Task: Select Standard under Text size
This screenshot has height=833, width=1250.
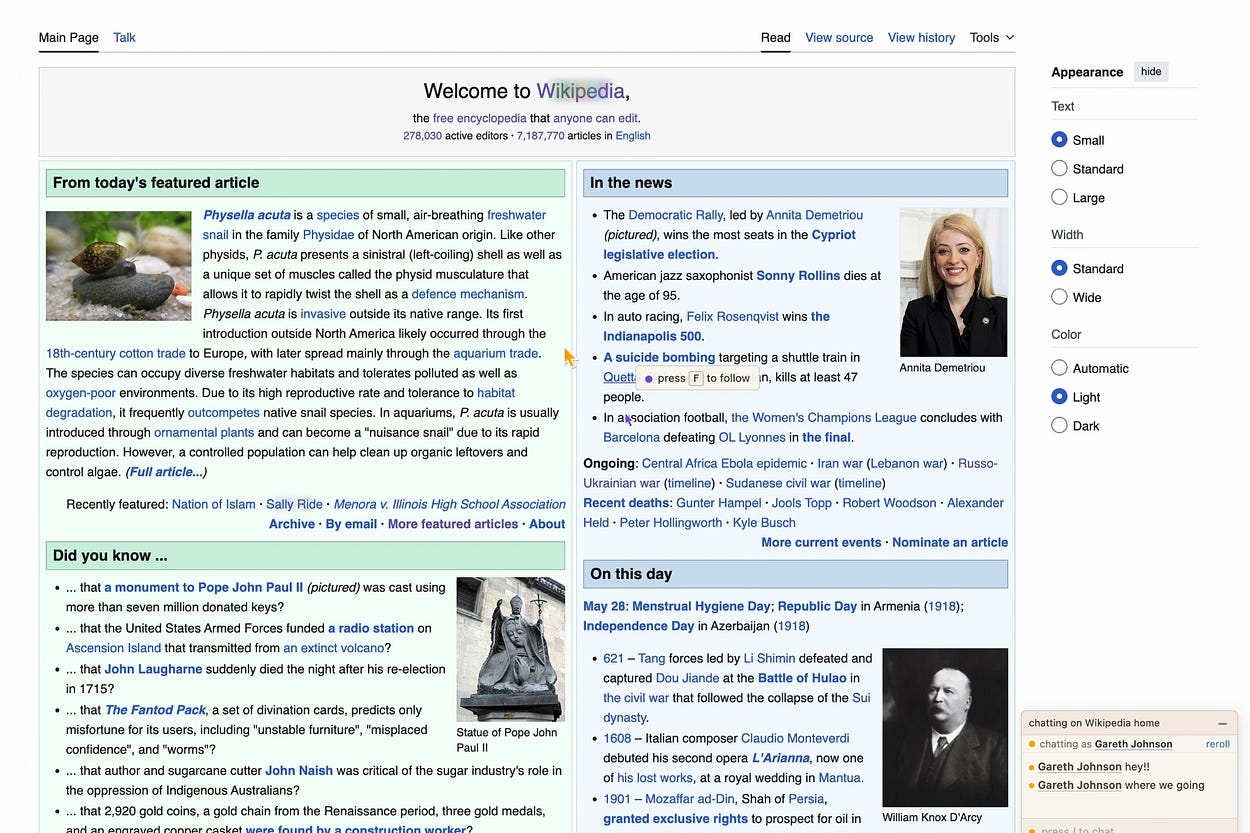Action: 1059,169
